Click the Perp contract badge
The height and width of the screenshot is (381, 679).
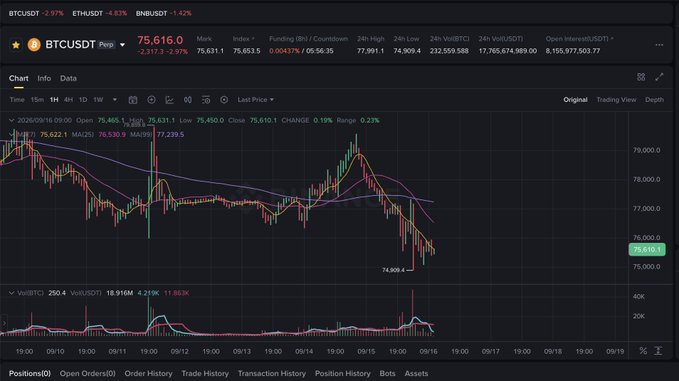coord(106,45)
